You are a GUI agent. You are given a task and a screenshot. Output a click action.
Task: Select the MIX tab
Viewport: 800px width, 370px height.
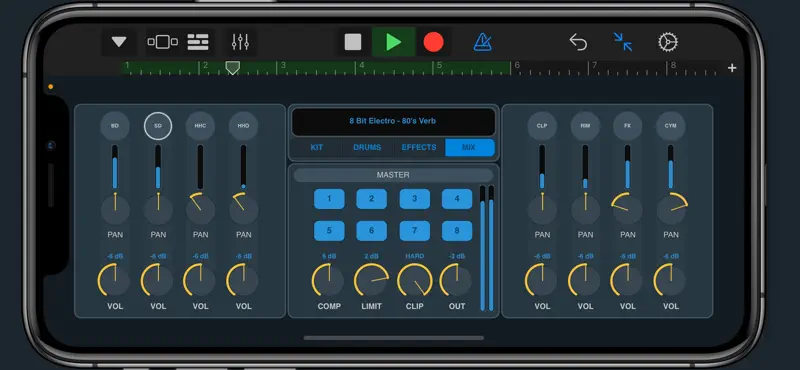(469, 147)
